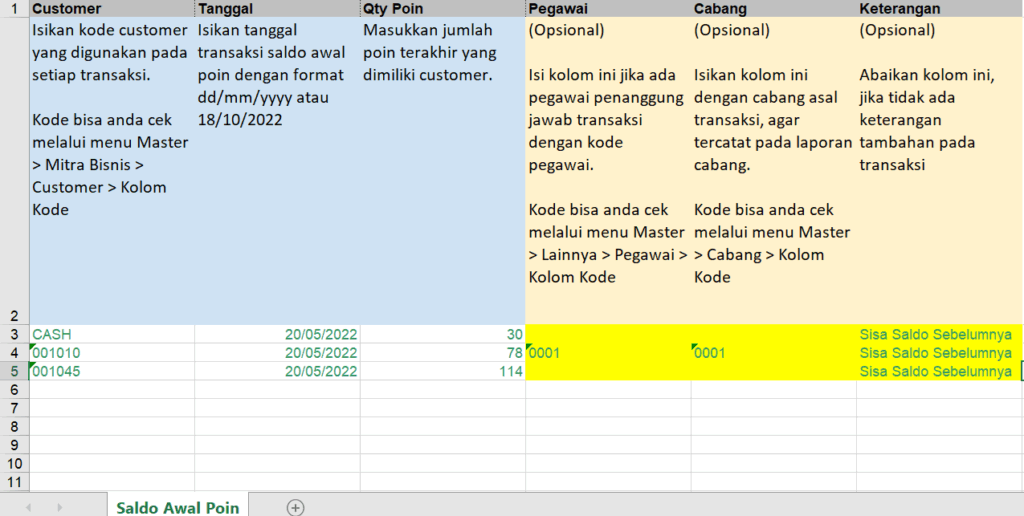This screenshot has width=1024, height=516.
Task: Select the Cabang header cell
Action: pos(774,9)
